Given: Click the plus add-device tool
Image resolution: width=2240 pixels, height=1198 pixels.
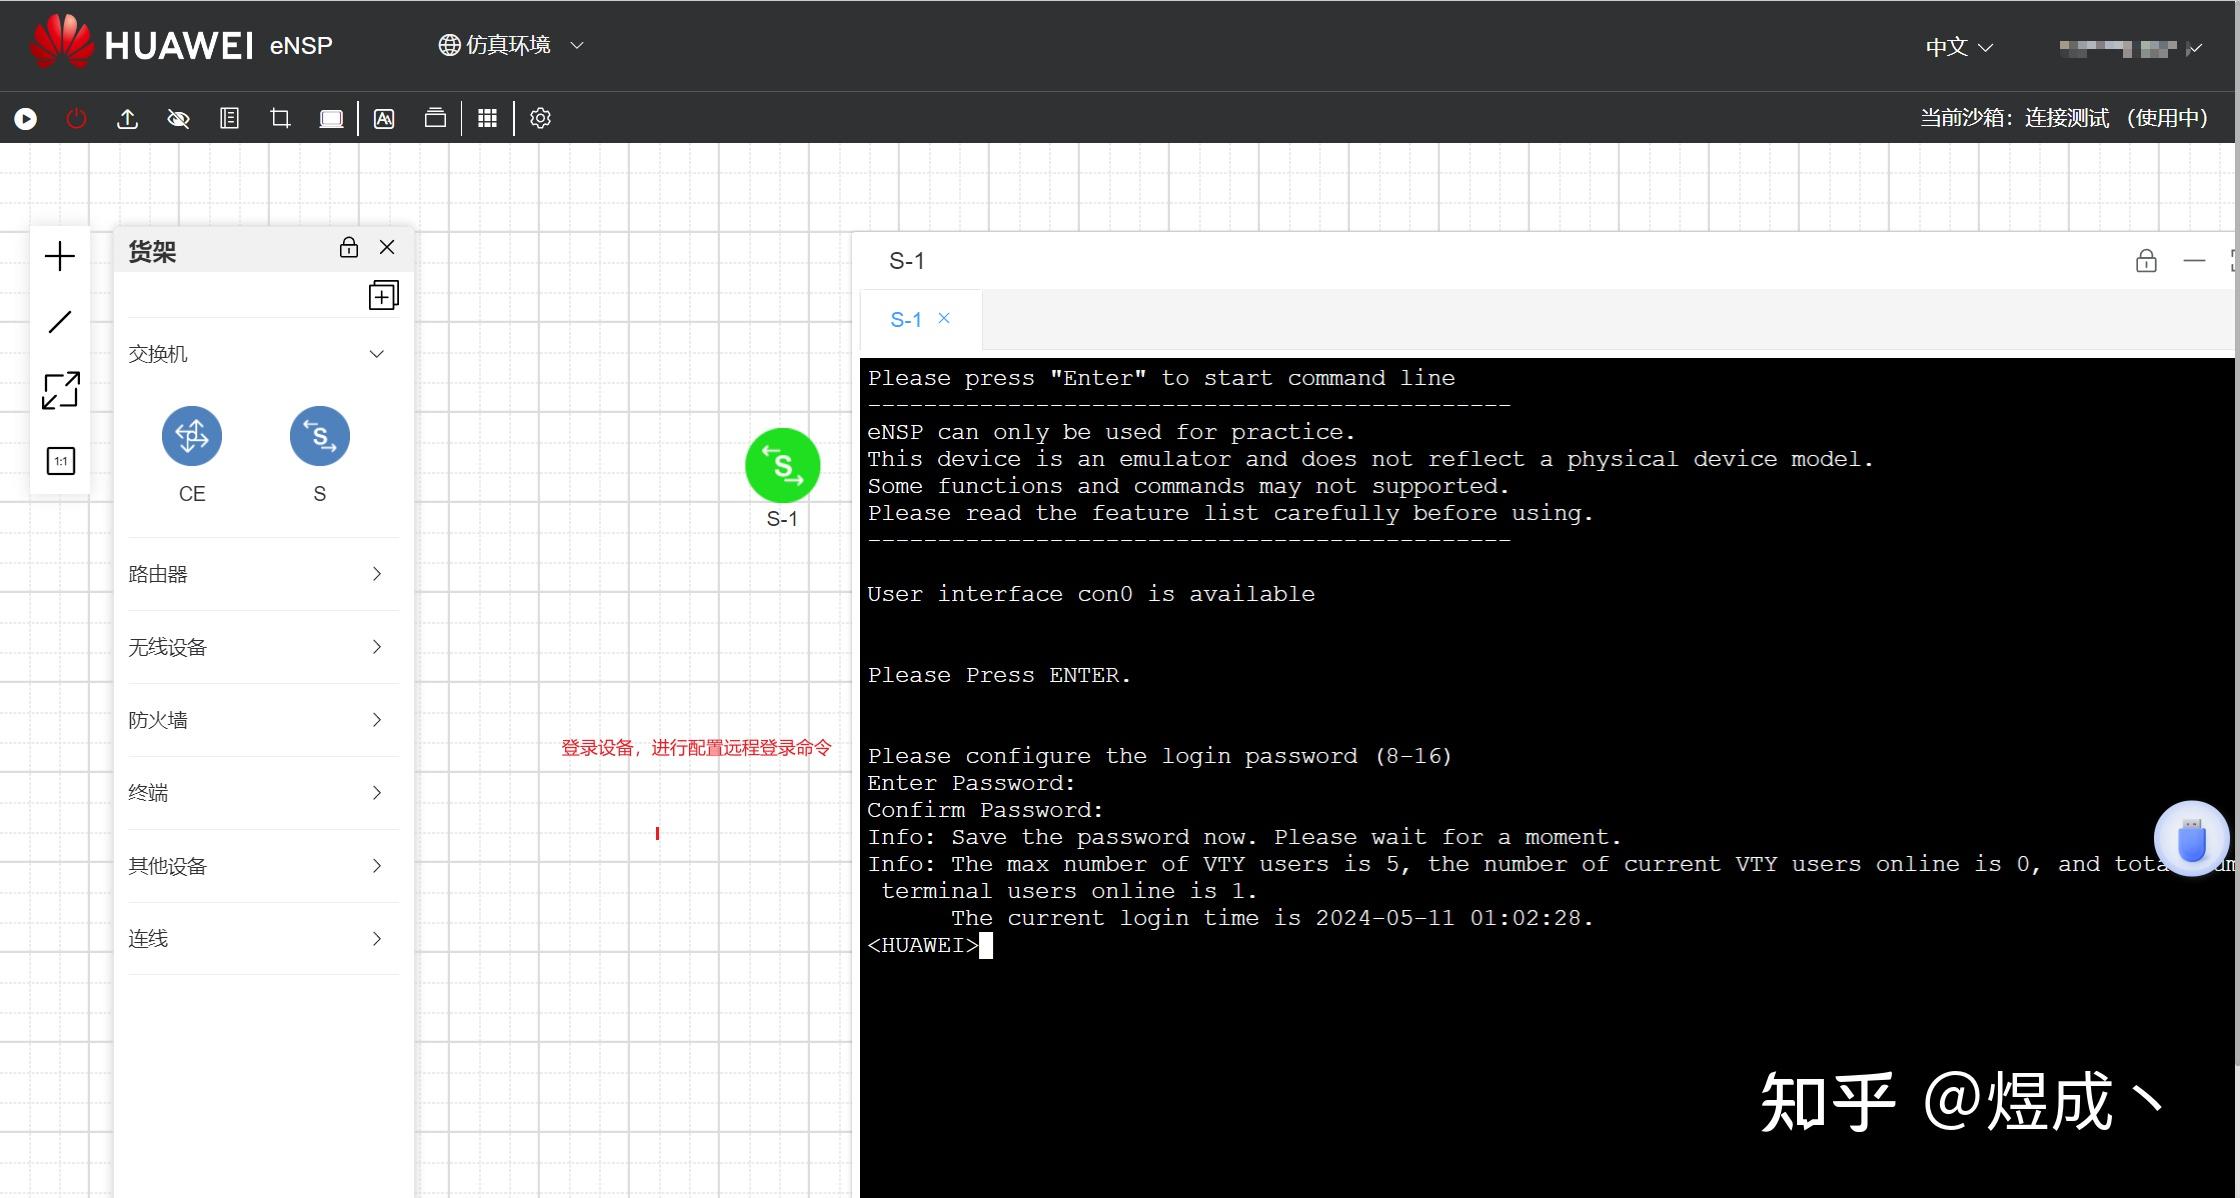Looking at the screenshot, I should (60, 257).
